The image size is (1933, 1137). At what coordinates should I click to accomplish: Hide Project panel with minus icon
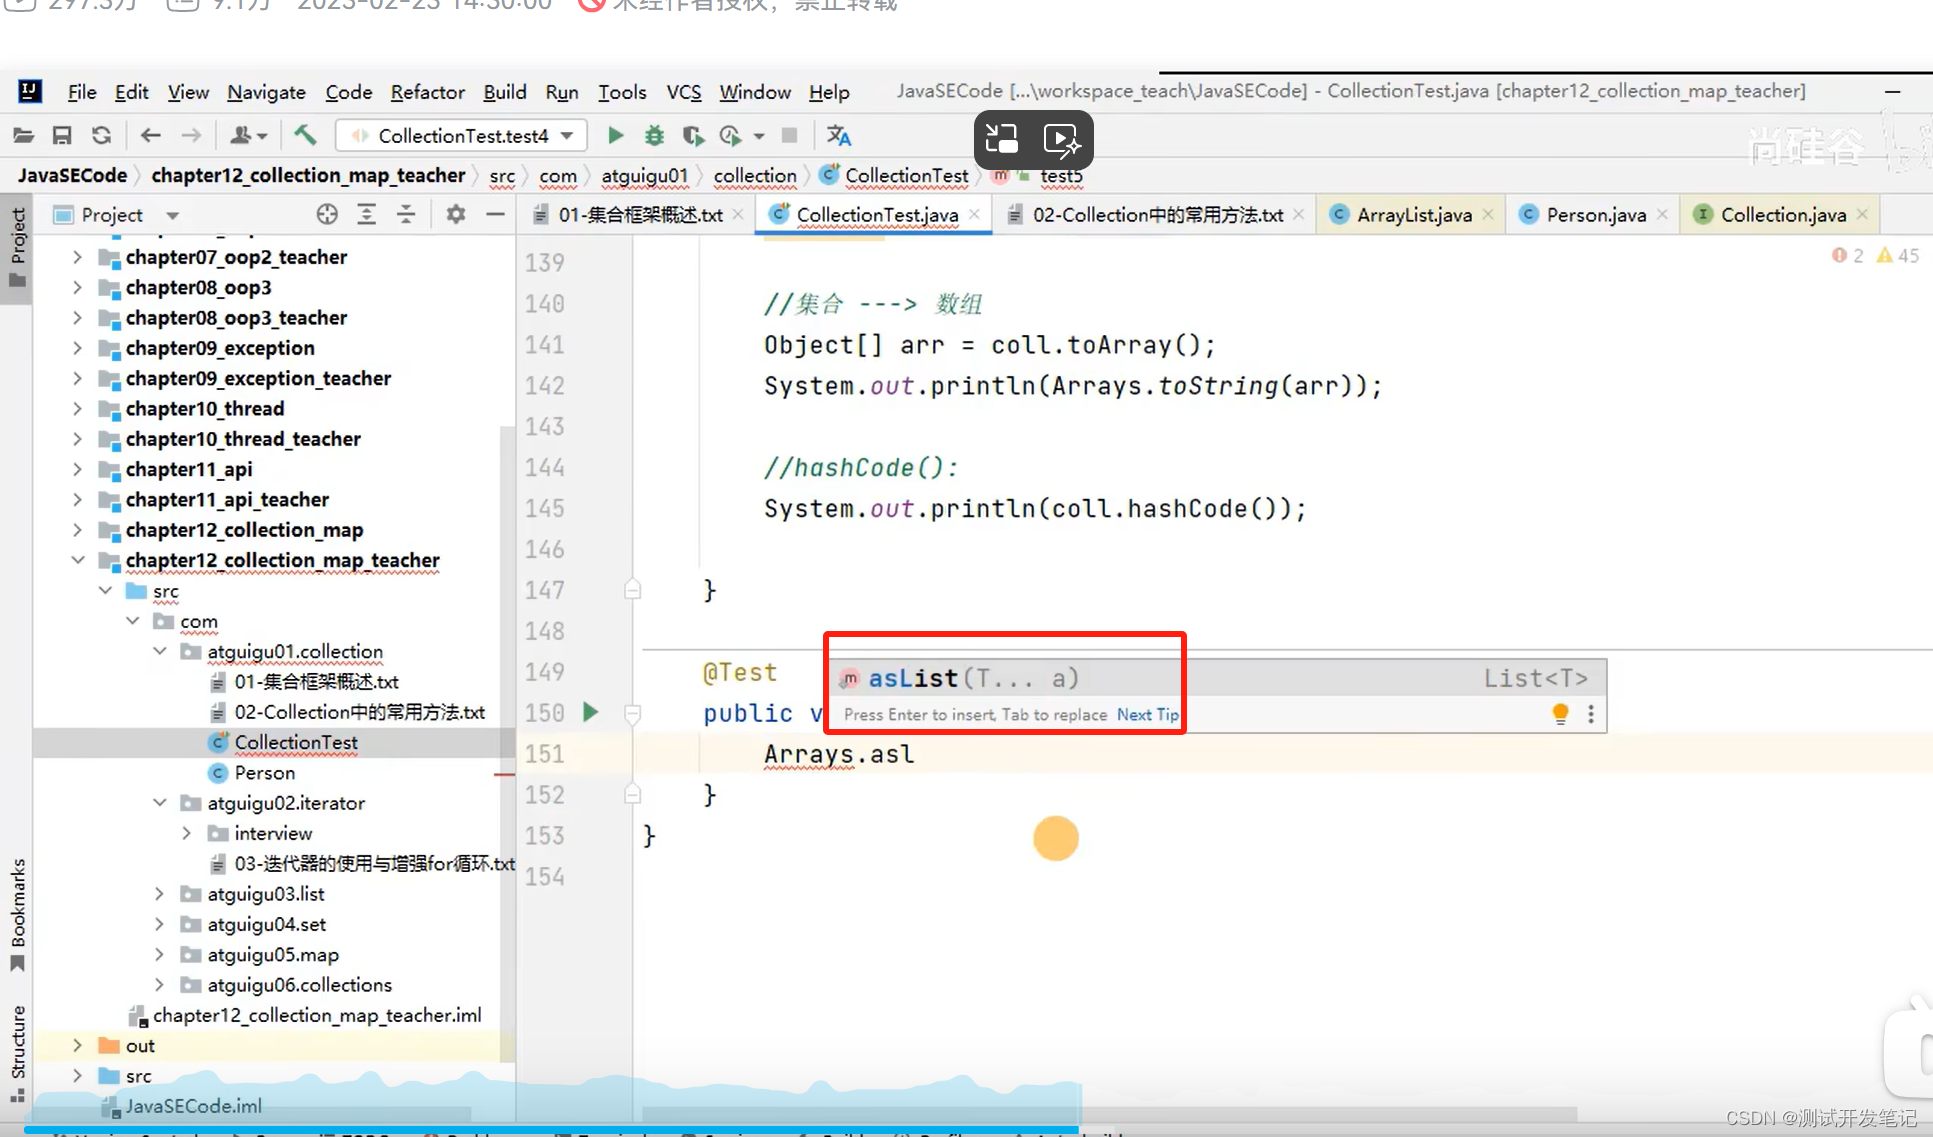pyautogui.click(x=495, y=214)
